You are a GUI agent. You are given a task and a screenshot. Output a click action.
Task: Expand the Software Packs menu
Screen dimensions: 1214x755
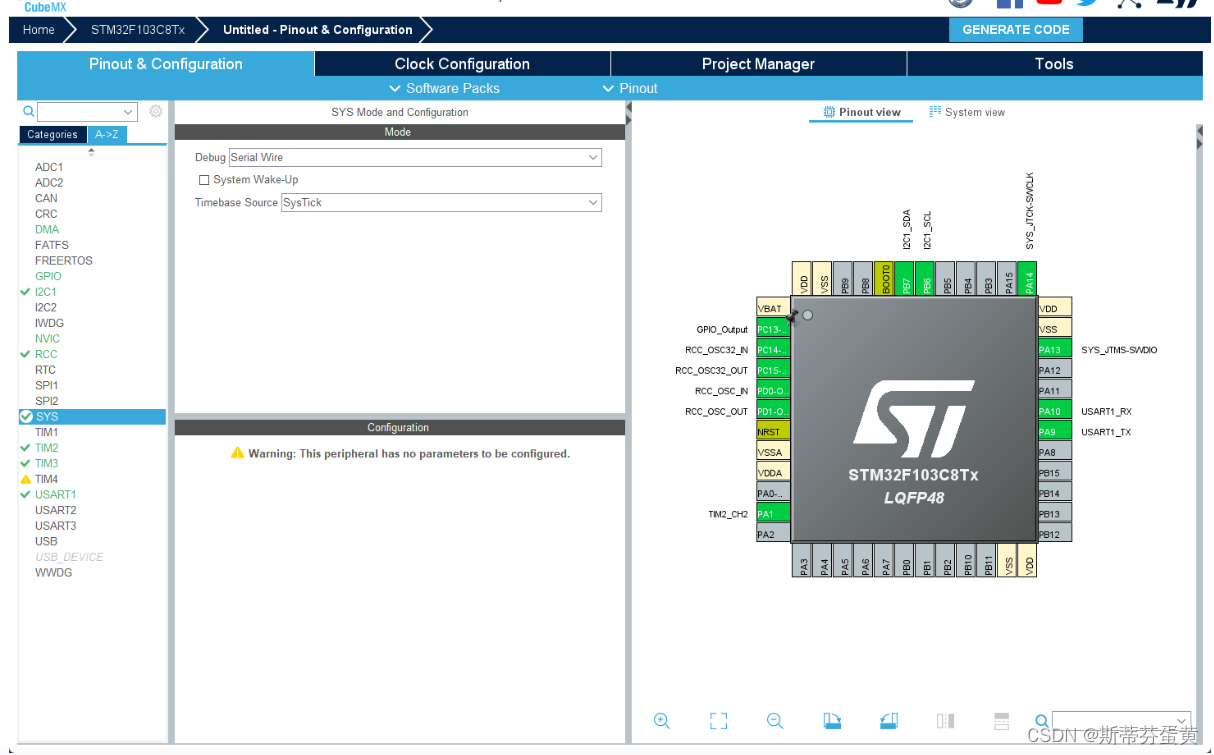pyautogui.click(x=444, y=88)
